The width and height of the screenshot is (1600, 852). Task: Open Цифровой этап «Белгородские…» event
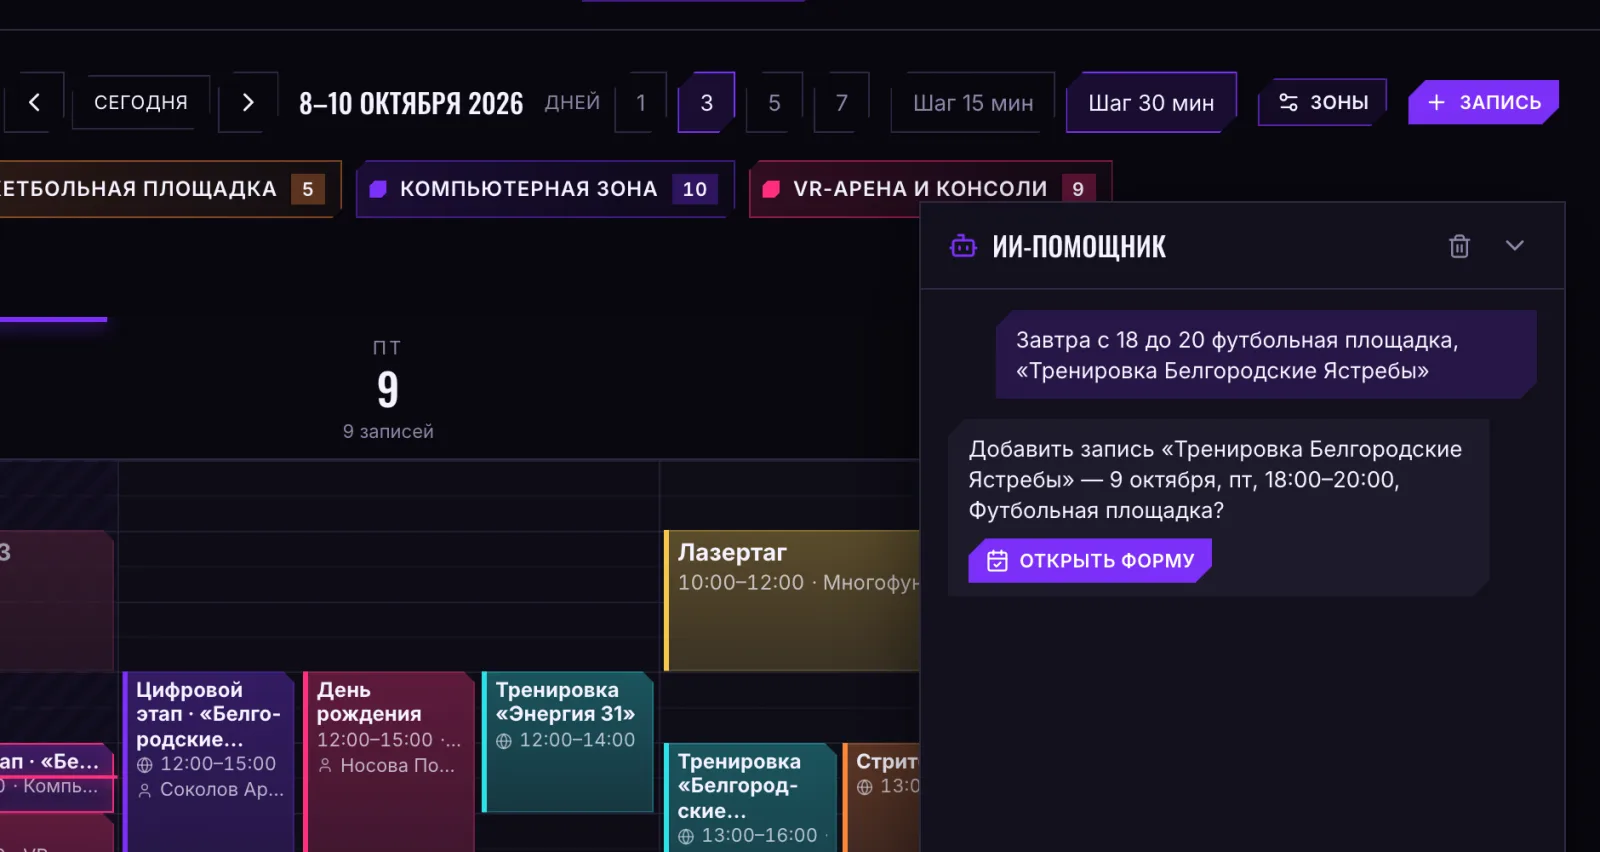click(209, 760)
